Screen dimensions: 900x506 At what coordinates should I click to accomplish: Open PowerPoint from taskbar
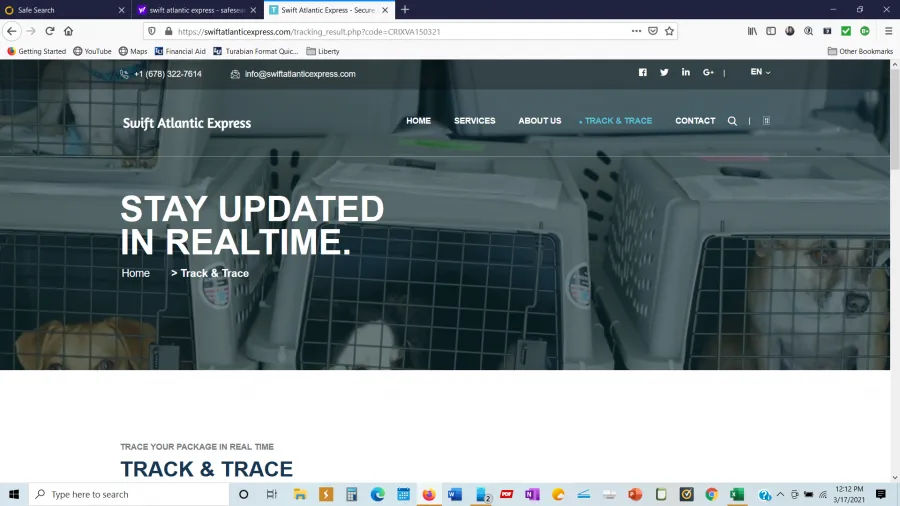click(635, 494)
